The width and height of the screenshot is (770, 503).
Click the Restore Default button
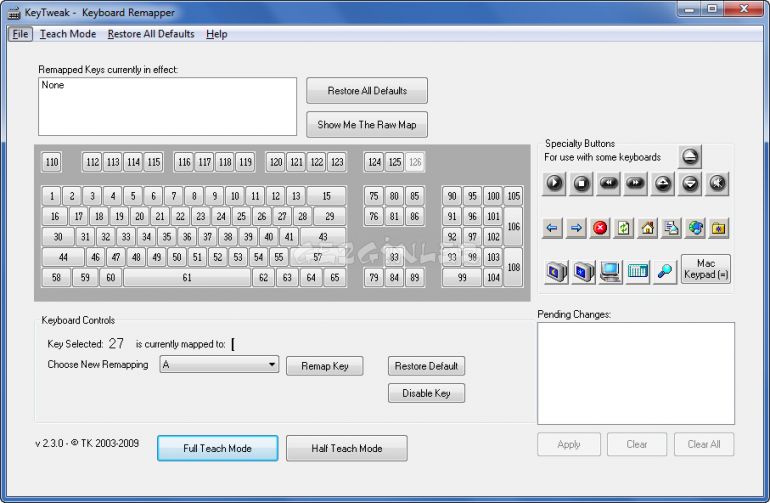[426, 366]
